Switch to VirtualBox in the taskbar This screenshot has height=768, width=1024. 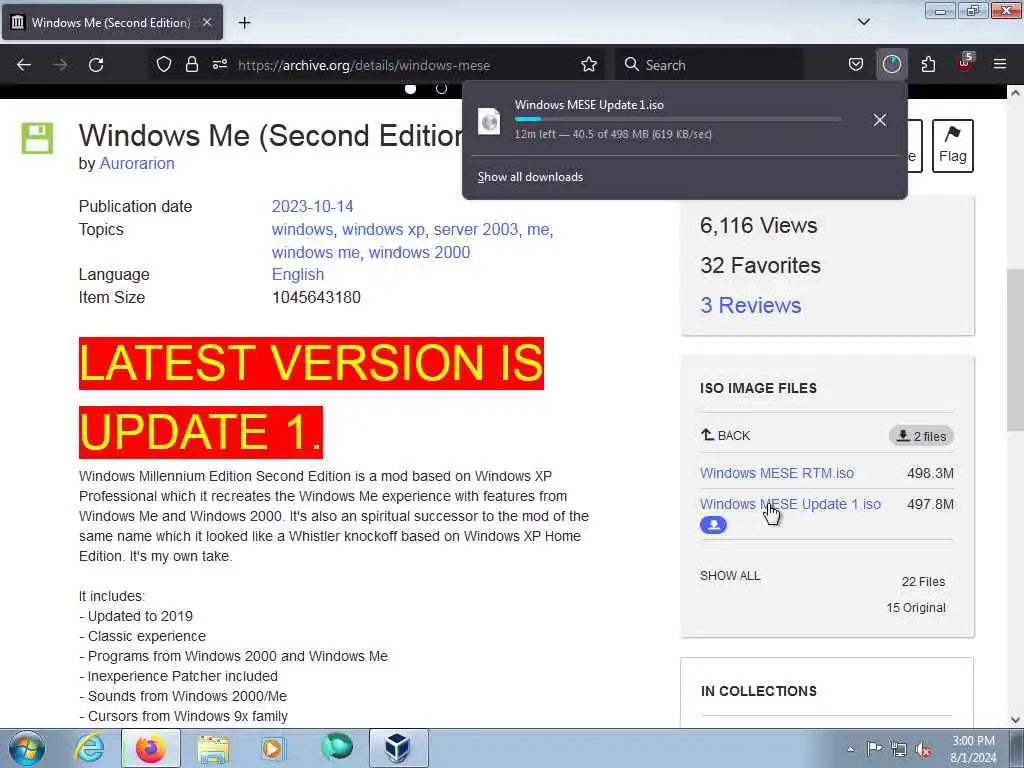coord(398,748)
